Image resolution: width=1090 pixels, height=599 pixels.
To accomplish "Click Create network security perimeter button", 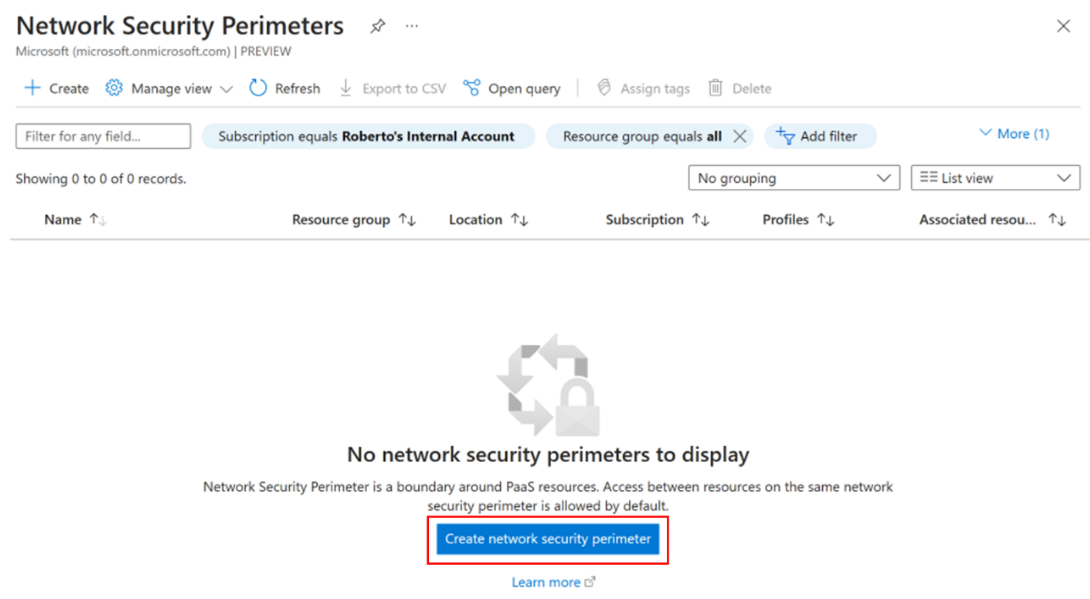I will 548,539.
